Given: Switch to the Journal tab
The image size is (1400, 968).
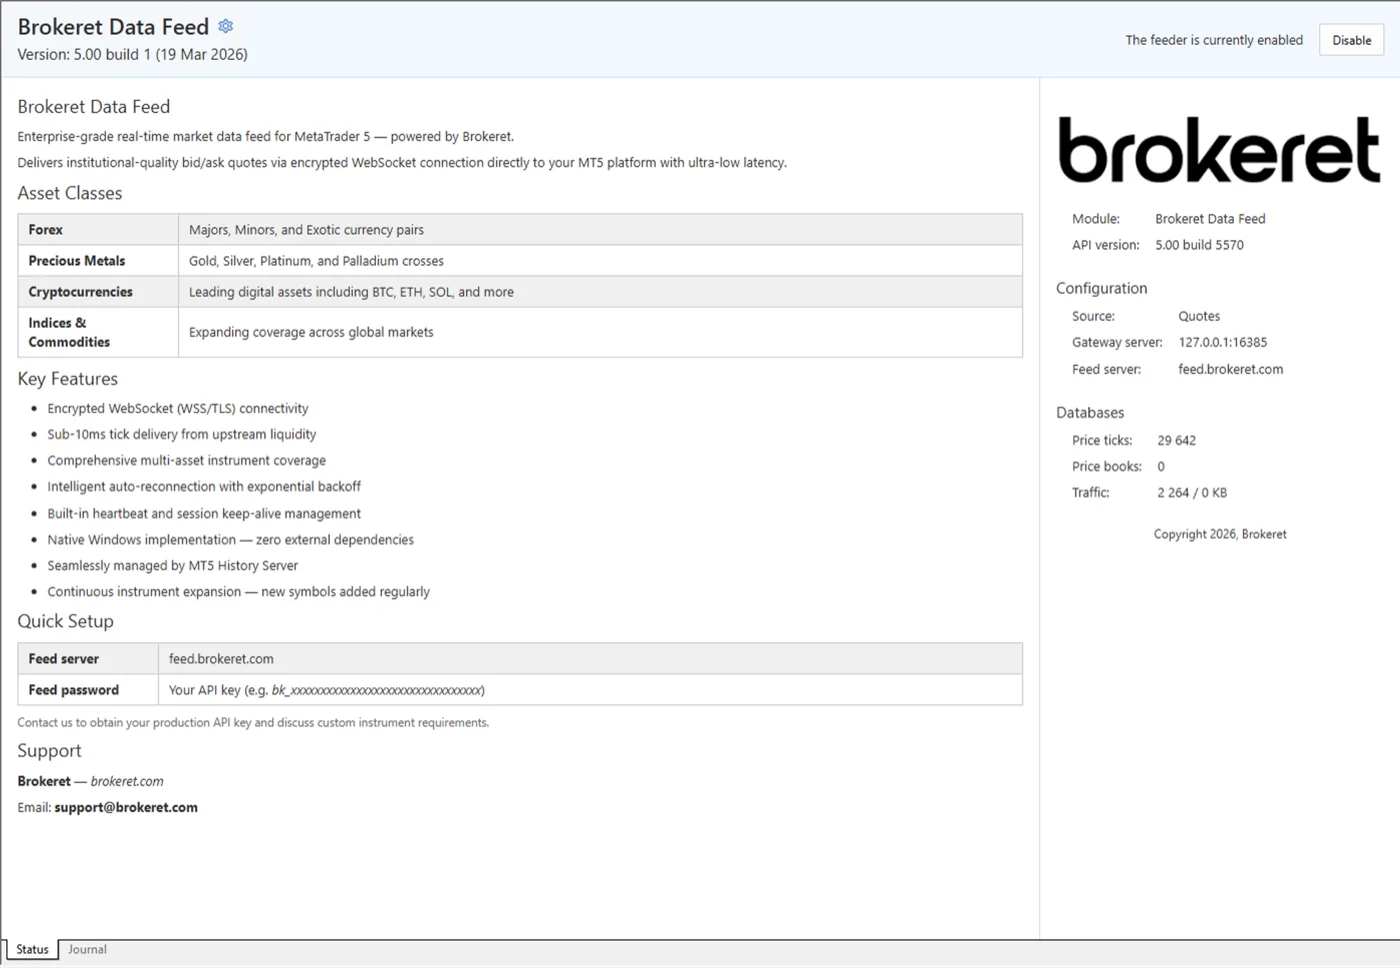Looking at the screenshot, I should click(x=87, y=949).
